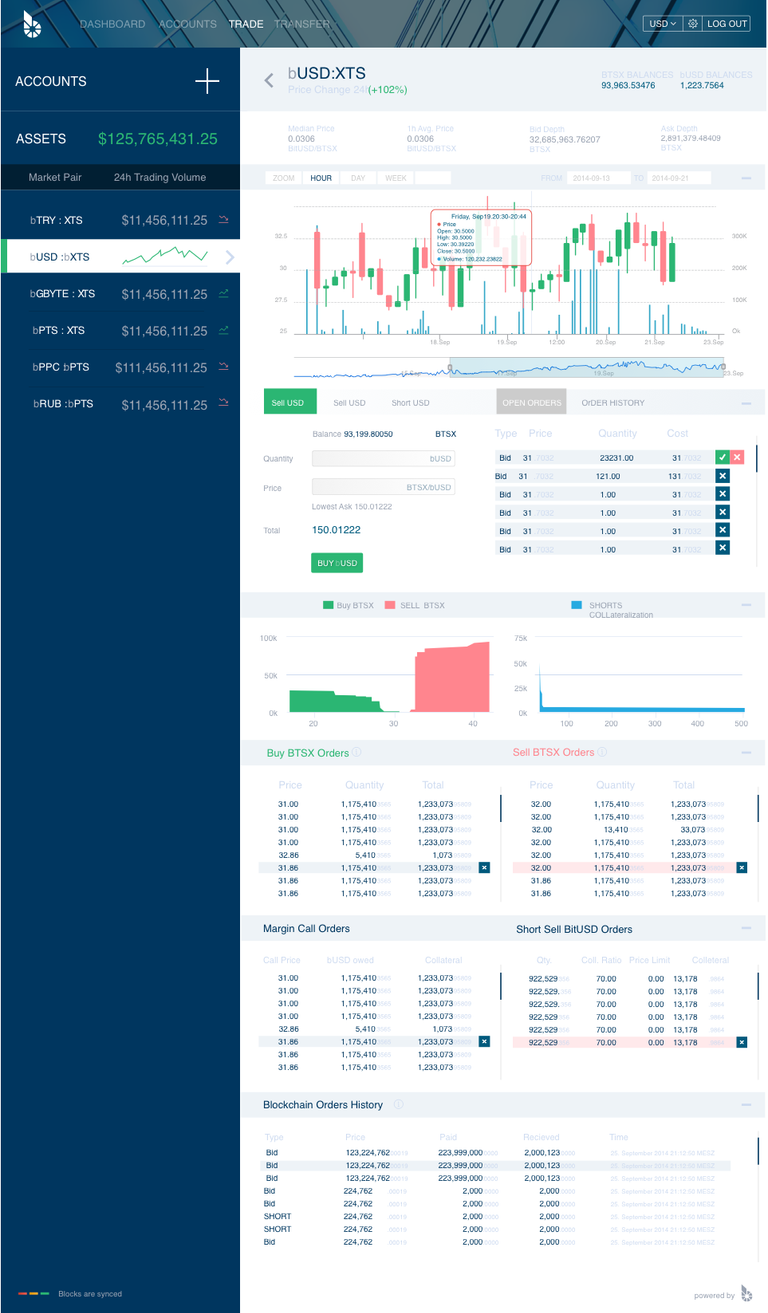Remove the highlighted Sell BTSX order at 32.00
The width and height of the screenshot is (768, 1313).
tap(742, 868)
